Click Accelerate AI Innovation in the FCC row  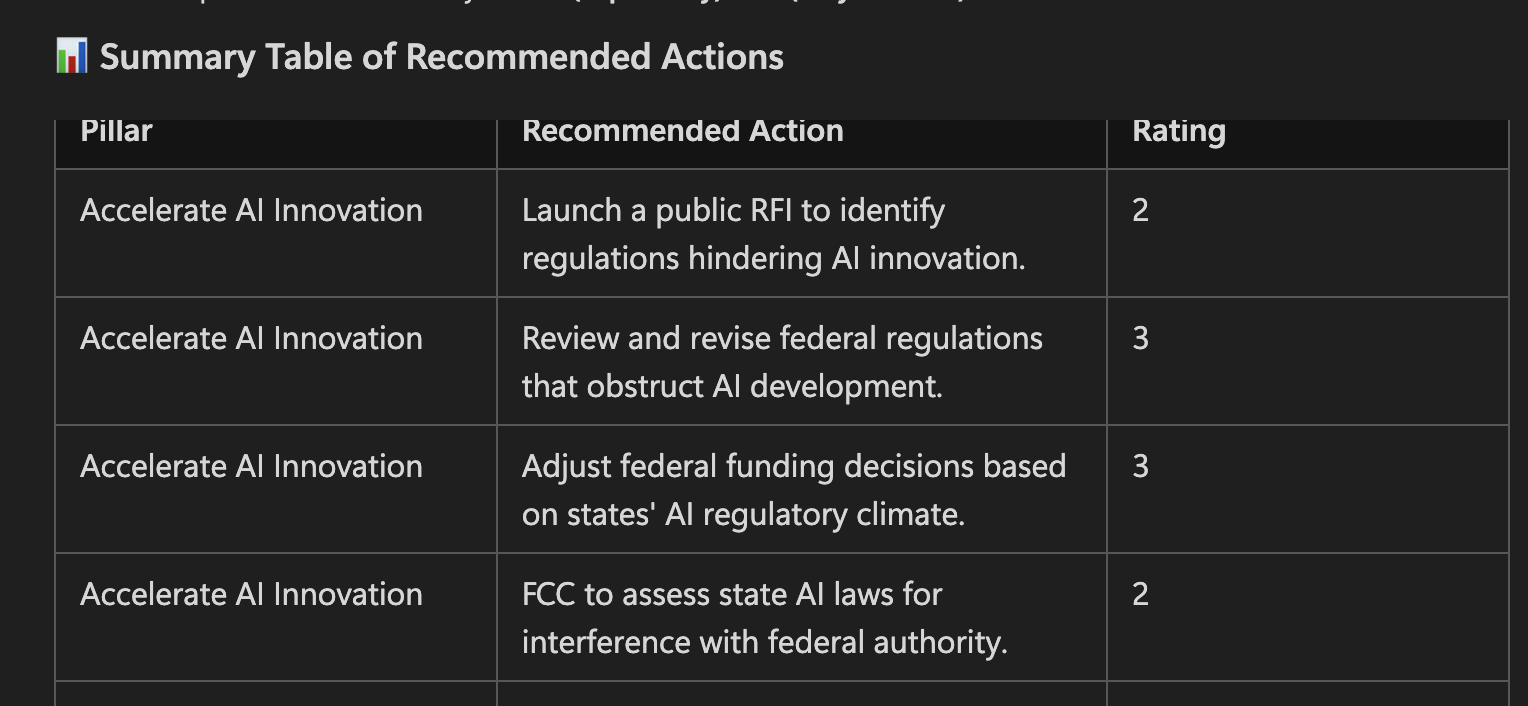[251, 594]
